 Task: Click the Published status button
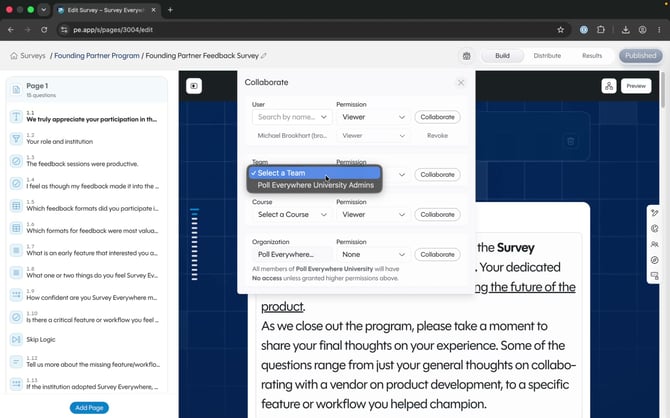641,56
